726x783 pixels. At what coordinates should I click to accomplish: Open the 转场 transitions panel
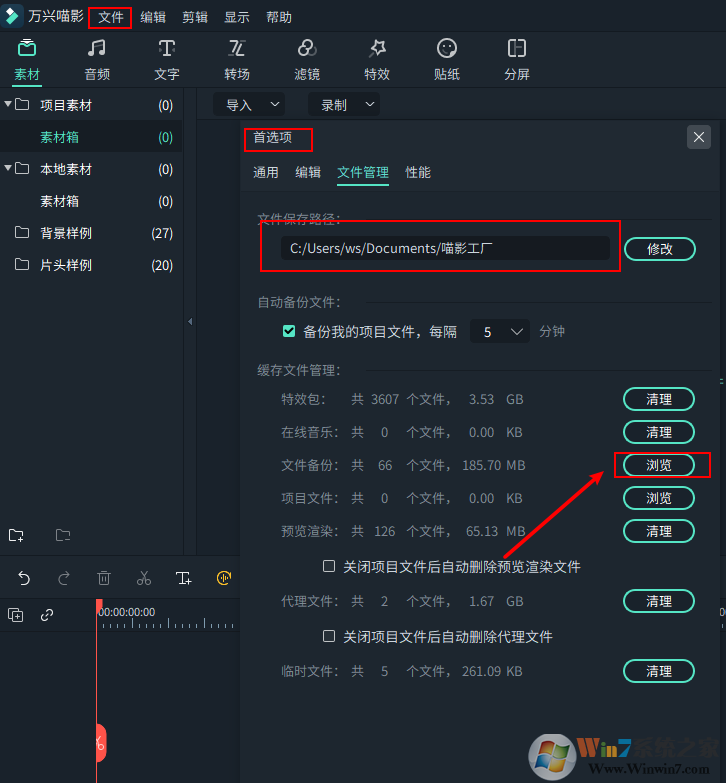pyautogui.click(x=237, y=60)
